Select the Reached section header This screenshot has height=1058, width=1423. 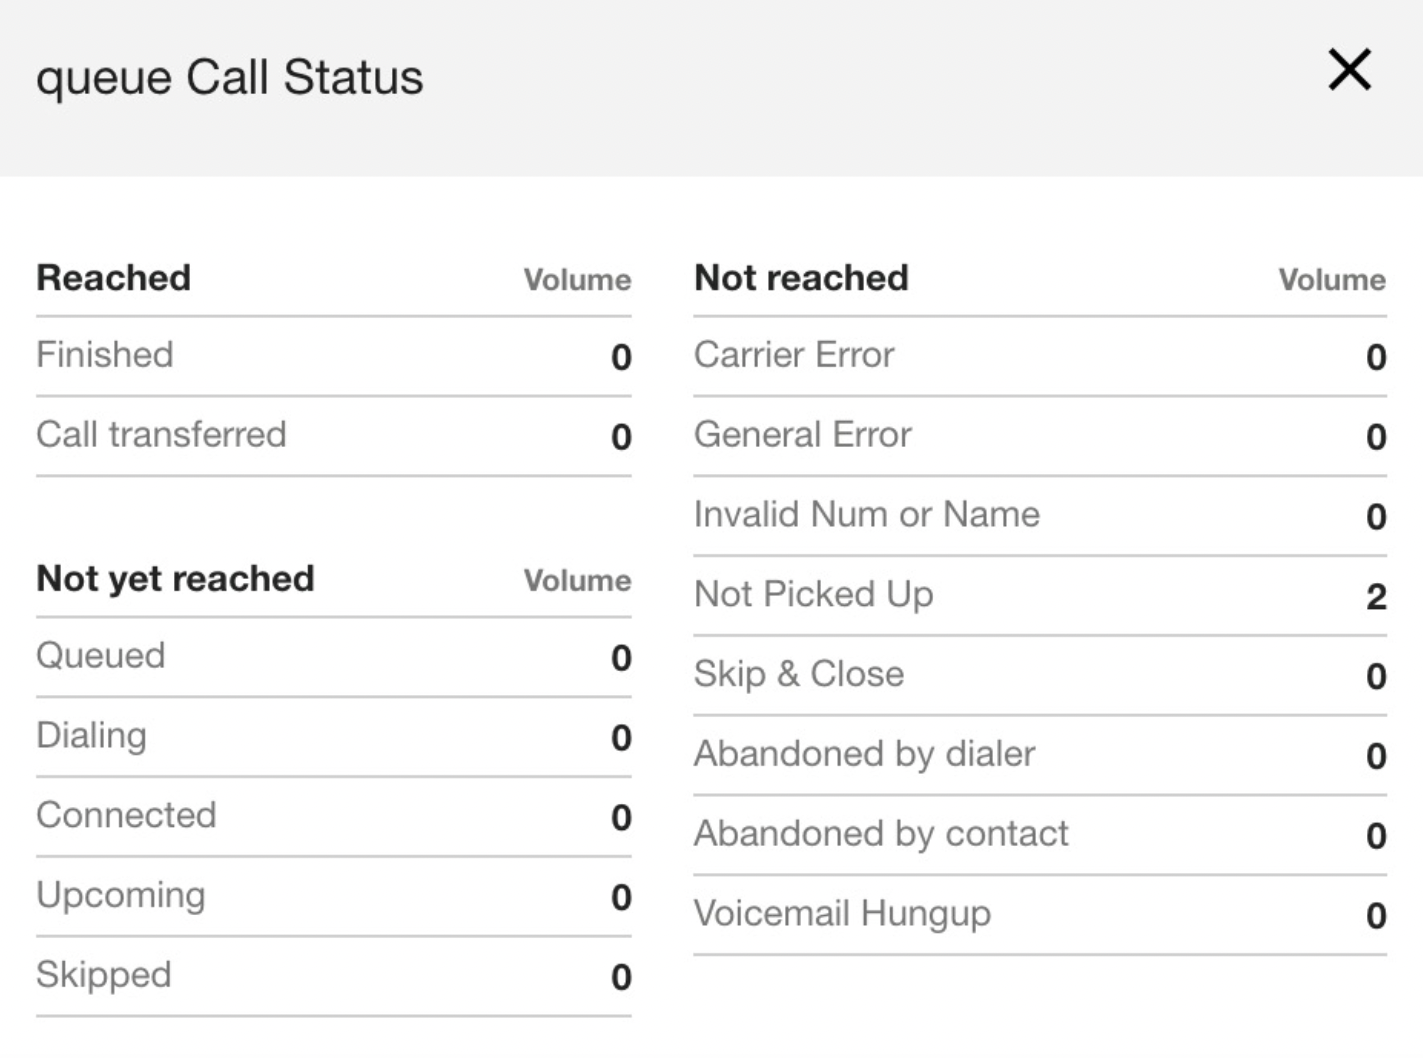(113, 278)
